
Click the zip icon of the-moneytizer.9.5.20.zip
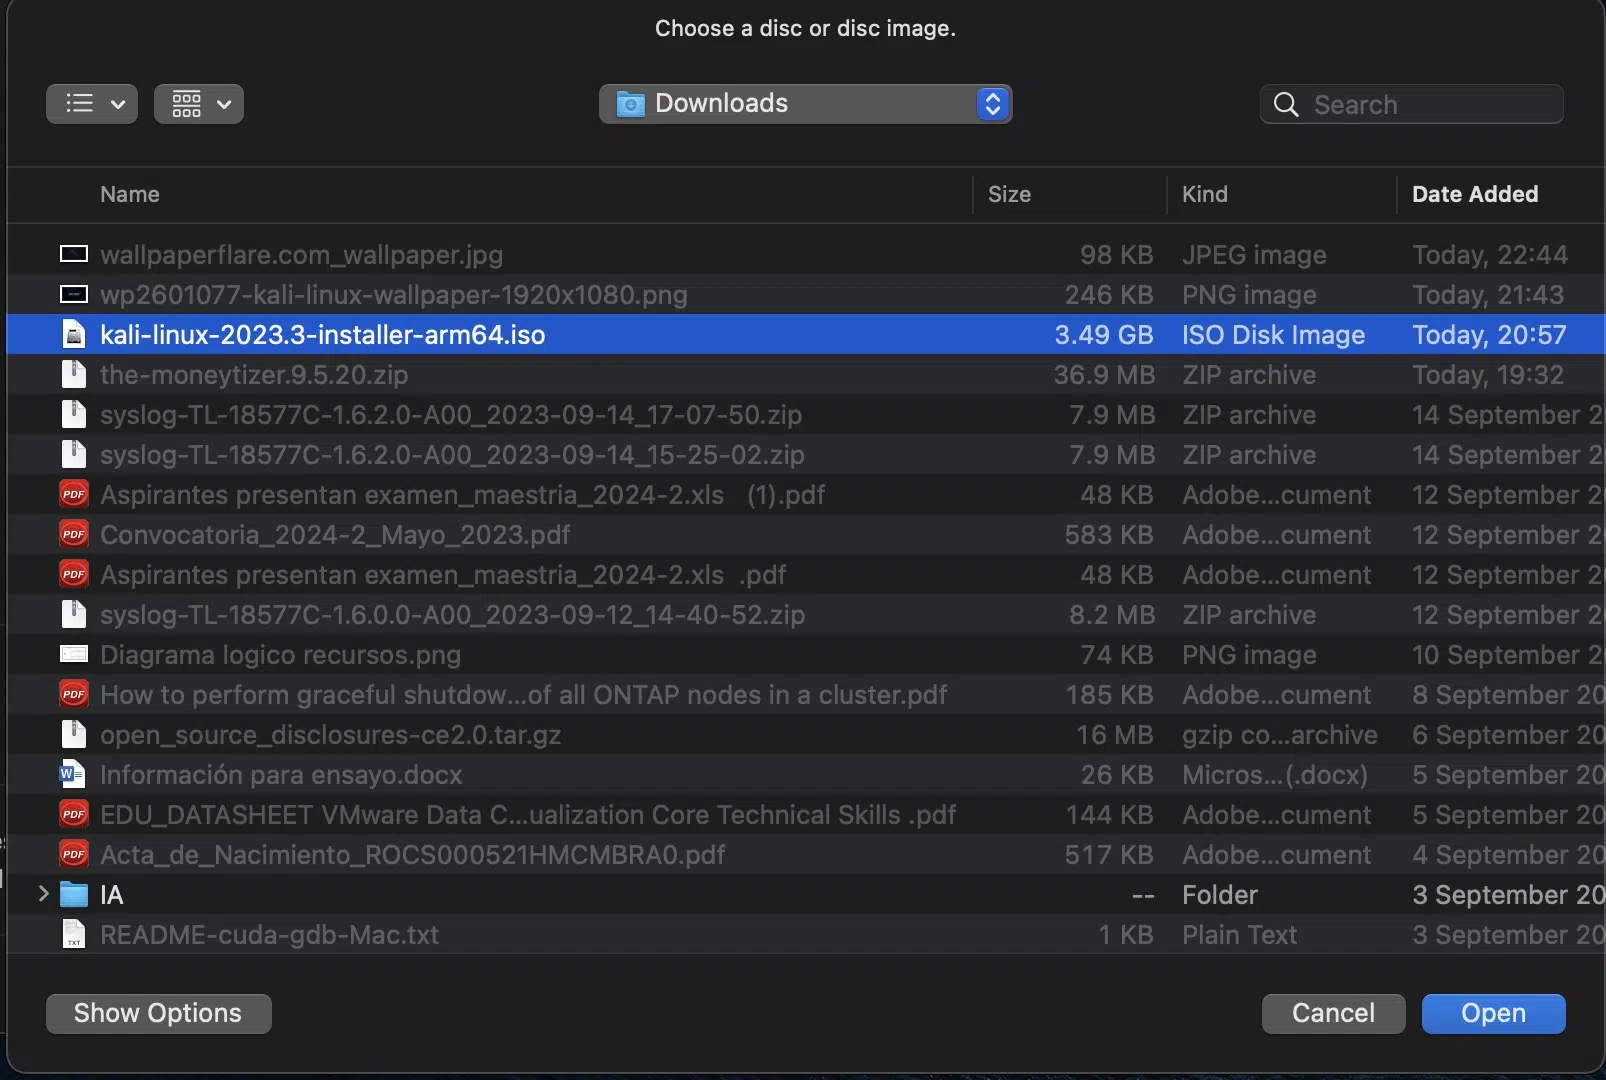click(x=74, y=375)
